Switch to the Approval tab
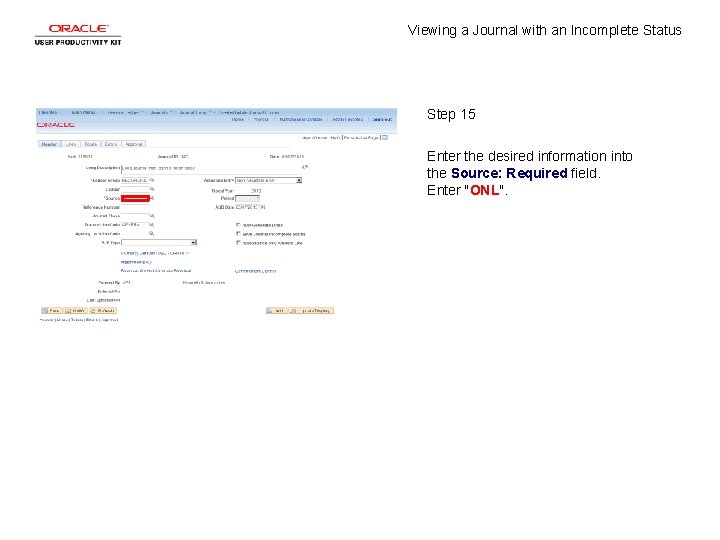This screenshot has width=720, height=540. 134,144
